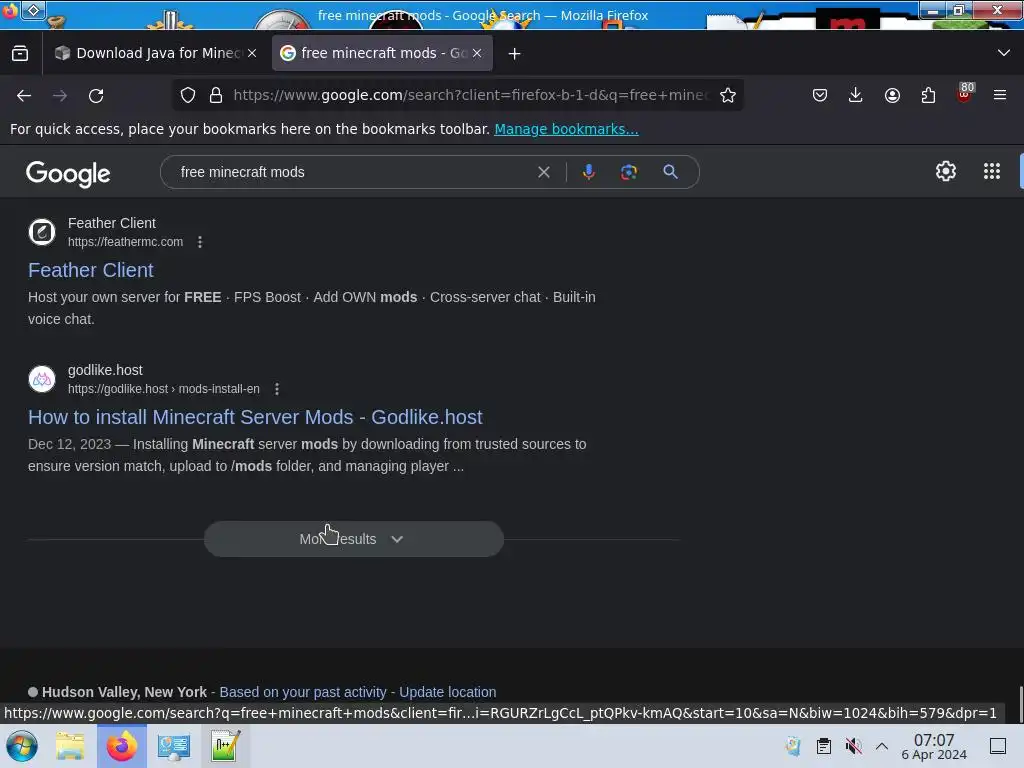List all tabs dropdown arrow

click(1004, 53)
